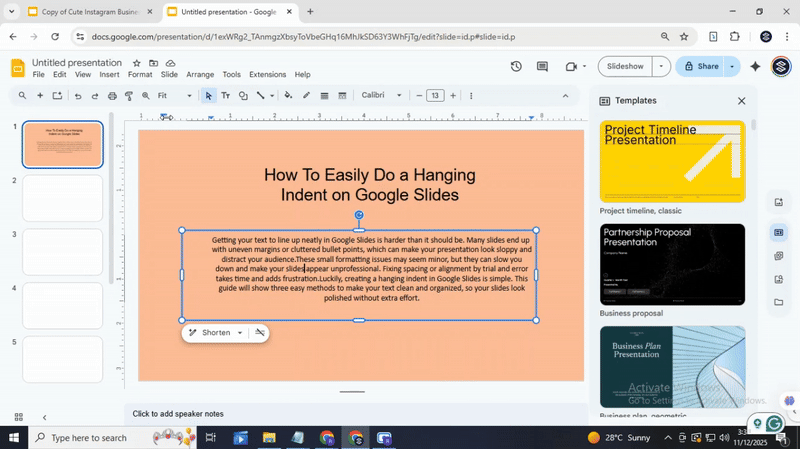
Task: Expand the Slideshow options arrow
Action: (x=660, y=67)
